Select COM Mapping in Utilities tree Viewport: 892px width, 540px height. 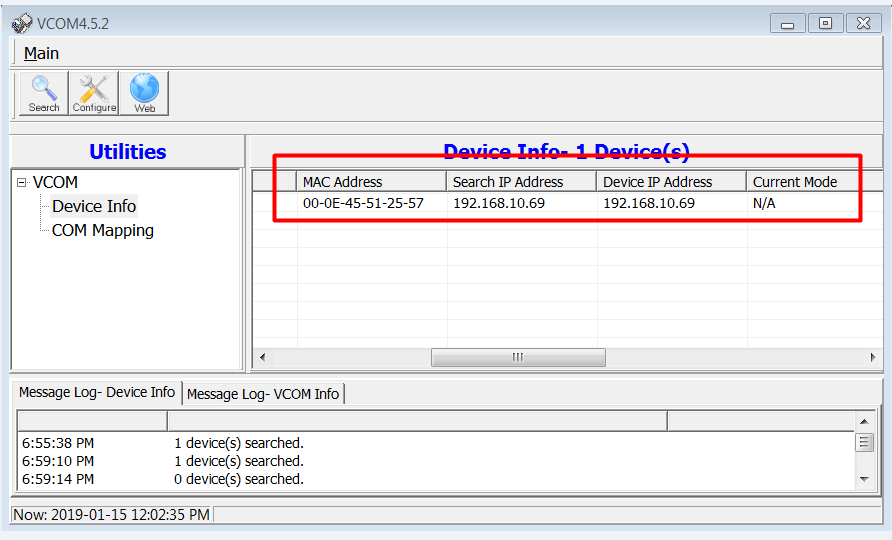102,230
